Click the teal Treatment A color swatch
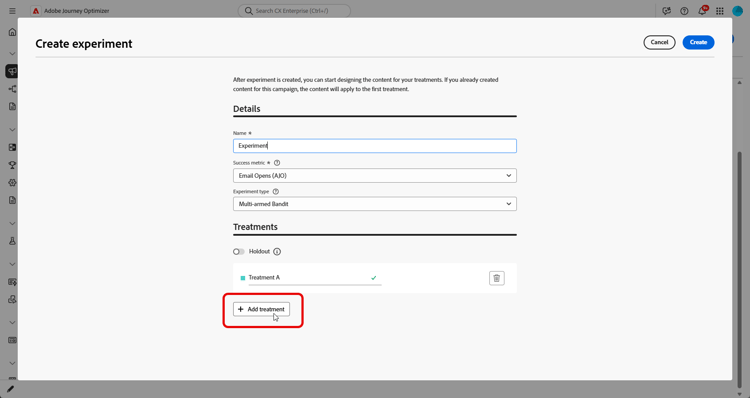750x398 pixels. click(x=243, y=278)
